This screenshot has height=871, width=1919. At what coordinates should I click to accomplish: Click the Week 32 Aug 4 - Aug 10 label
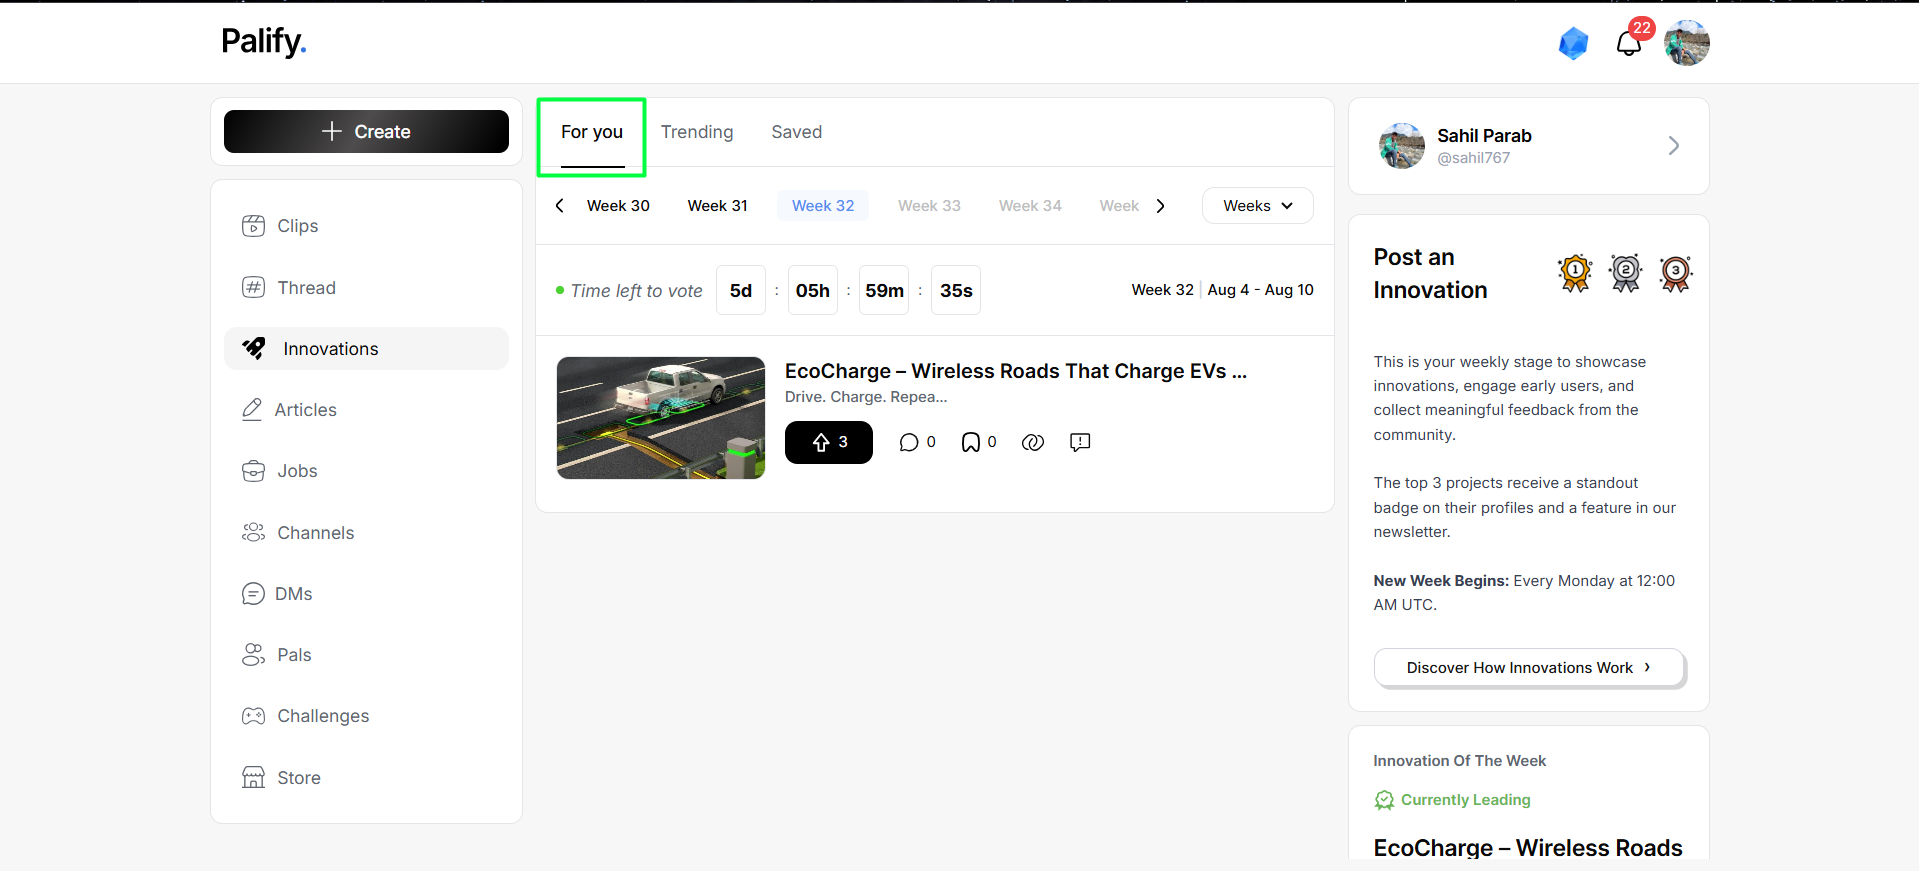click(x=1222, y=290)
